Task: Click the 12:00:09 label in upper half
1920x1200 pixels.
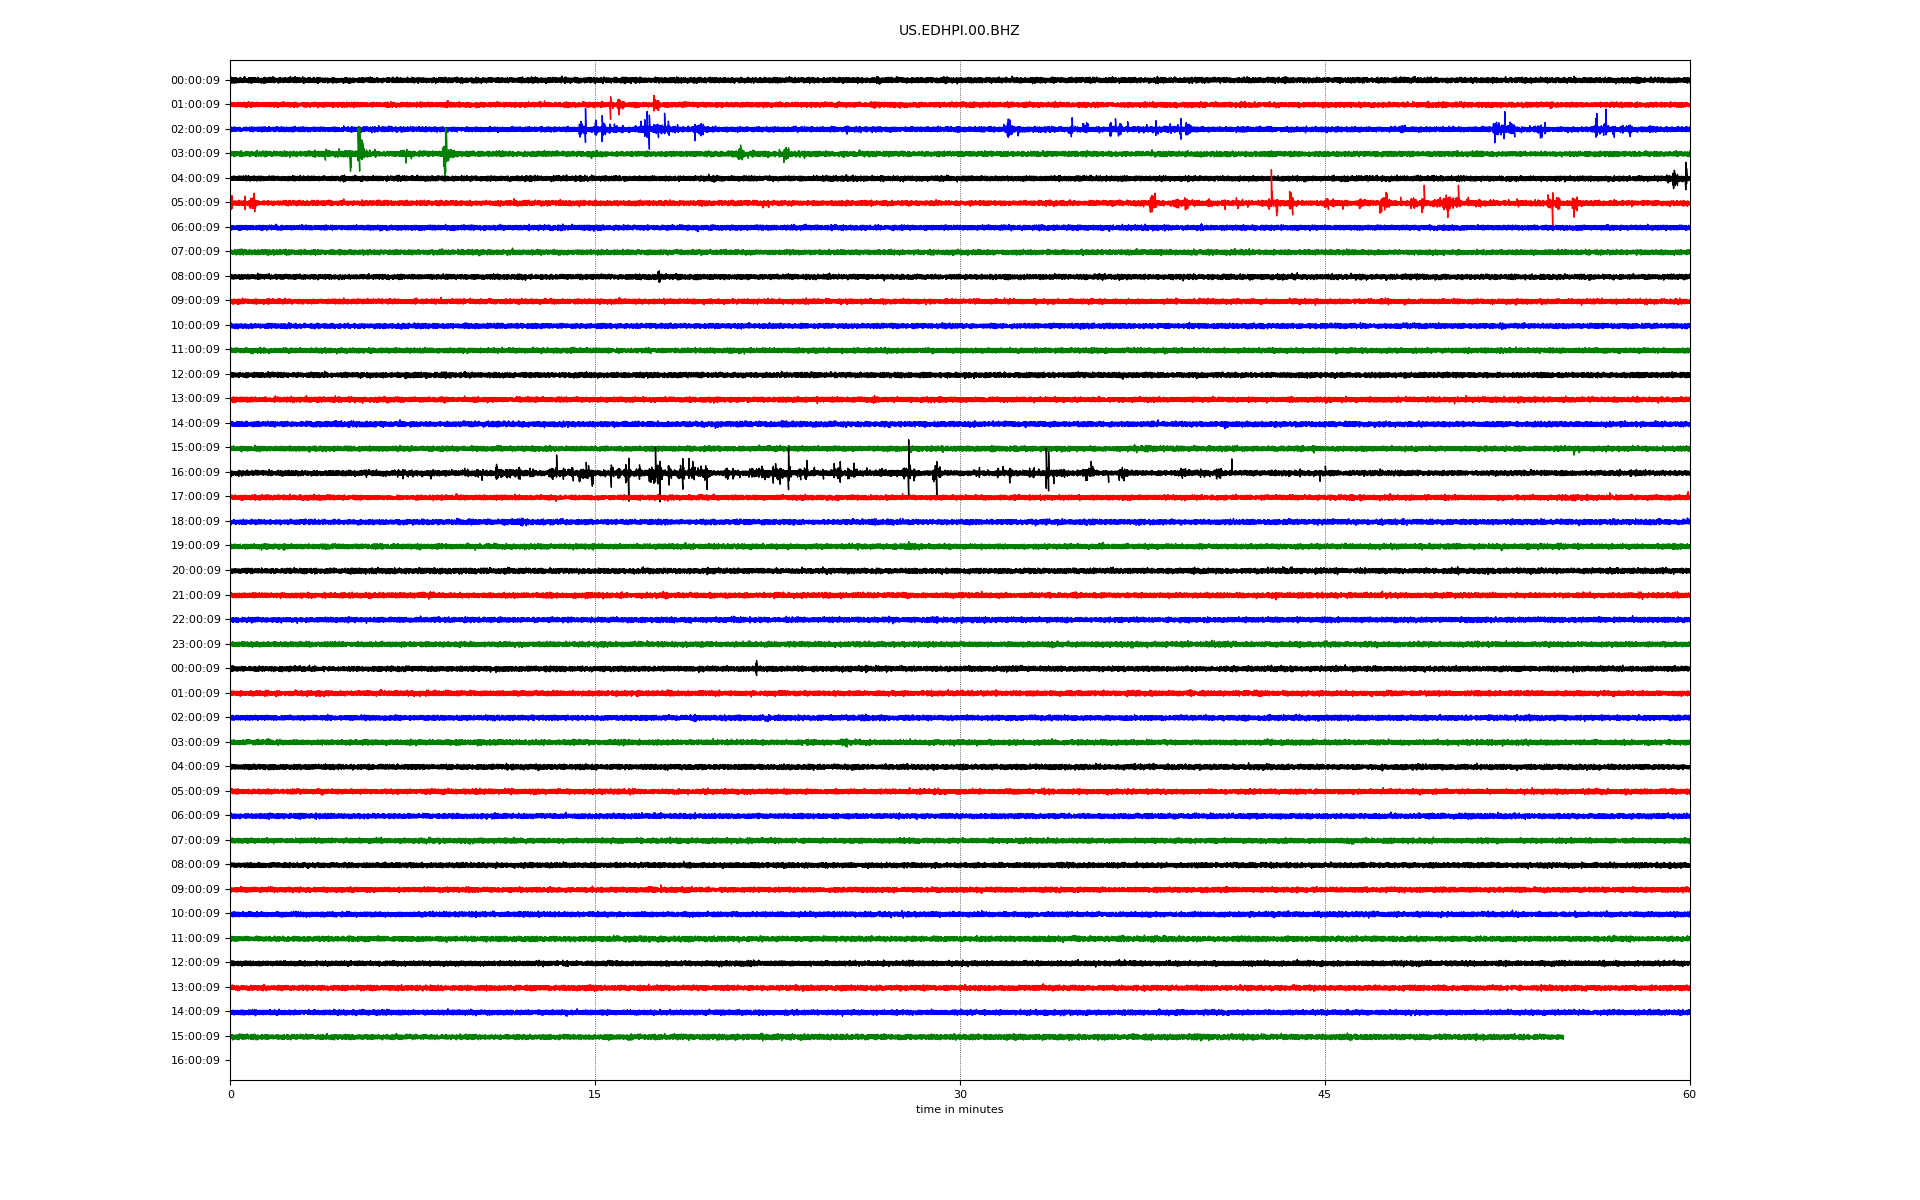Action: (x=195, y=375)
